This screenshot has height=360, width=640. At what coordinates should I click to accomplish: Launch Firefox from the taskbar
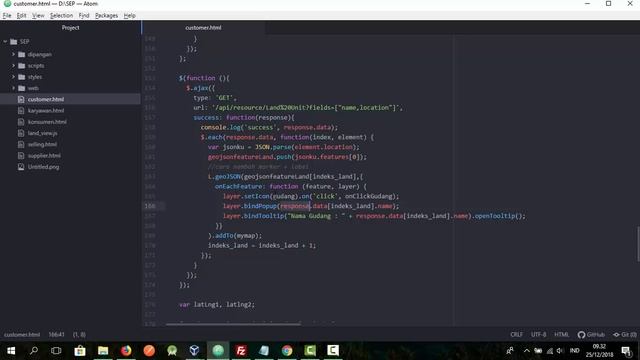(x=126, y=351)
